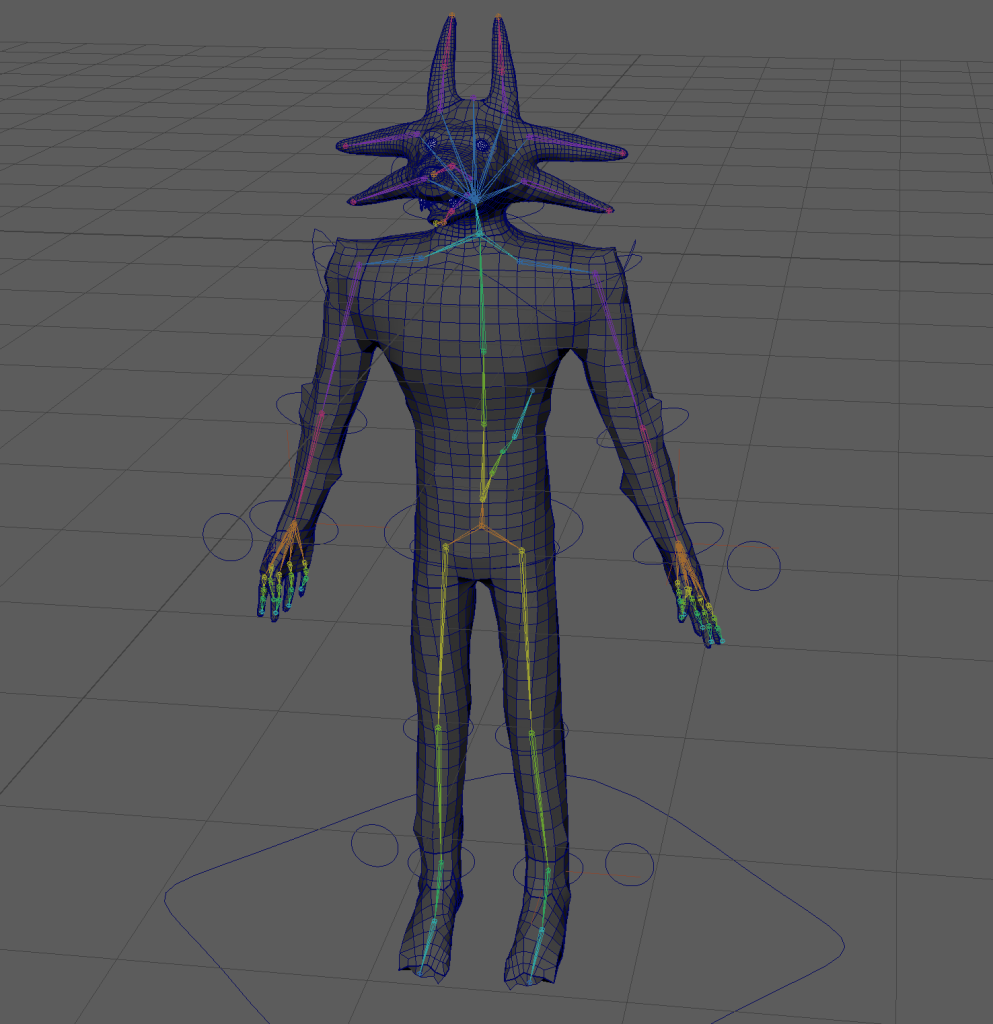Image resolution: width=993 pixels, height=1024 pixels.
Task: Select the standalone circle control beside the character's left-side hand
Action: click(x=227, y=537)
